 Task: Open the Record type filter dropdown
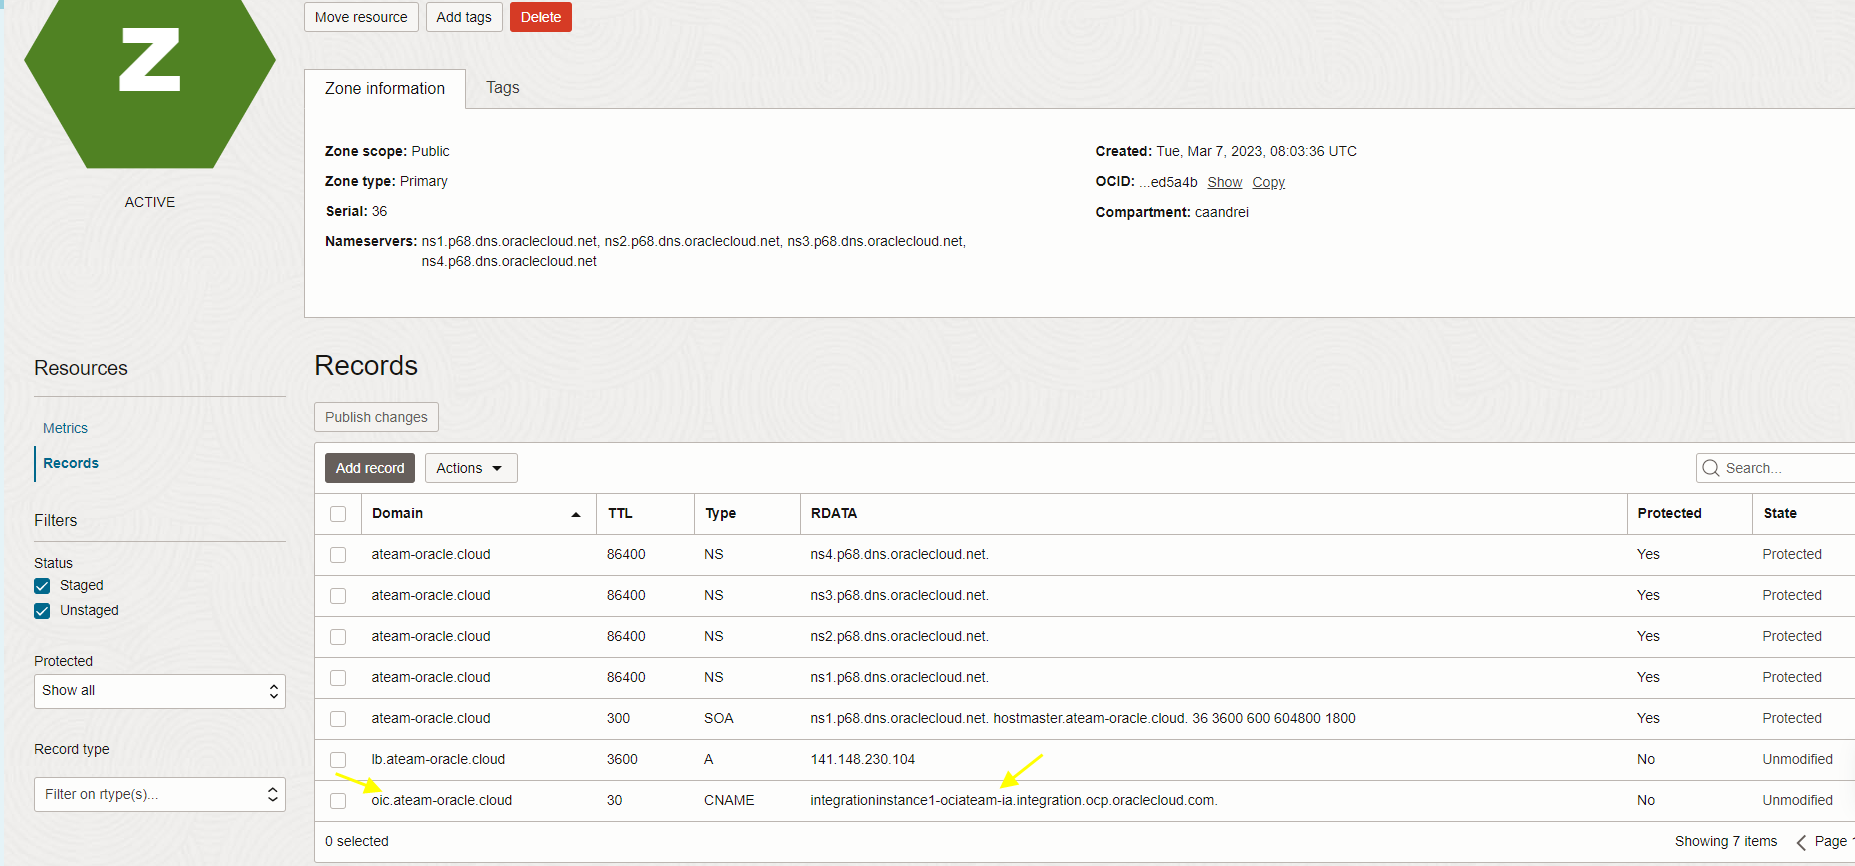160,795
